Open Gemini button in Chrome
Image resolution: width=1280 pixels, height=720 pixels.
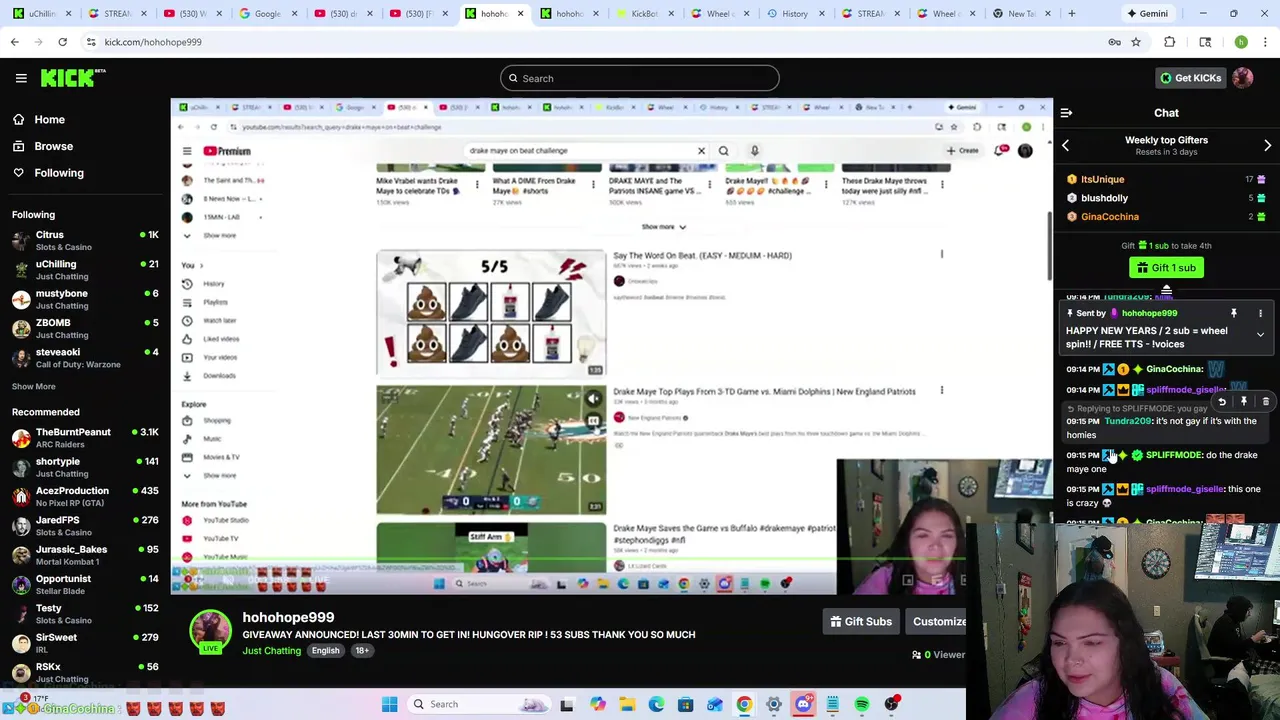[x=1146, y=14]
